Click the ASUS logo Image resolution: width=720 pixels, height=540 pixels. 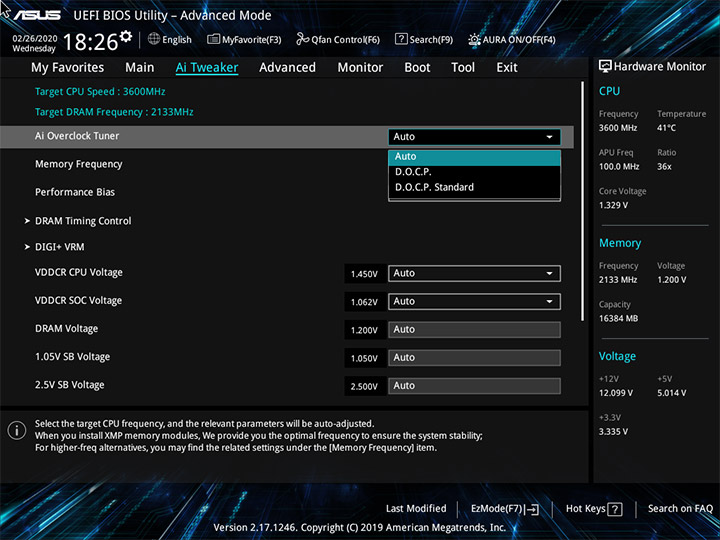point(37,15)
